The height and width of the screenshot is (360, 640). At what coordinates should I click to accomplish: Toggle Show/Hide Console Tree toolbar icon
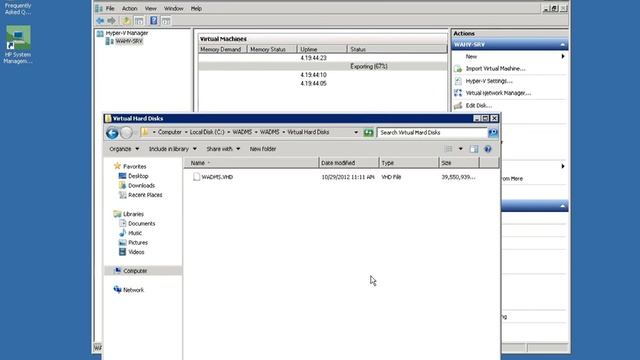(x=139, y=20)
